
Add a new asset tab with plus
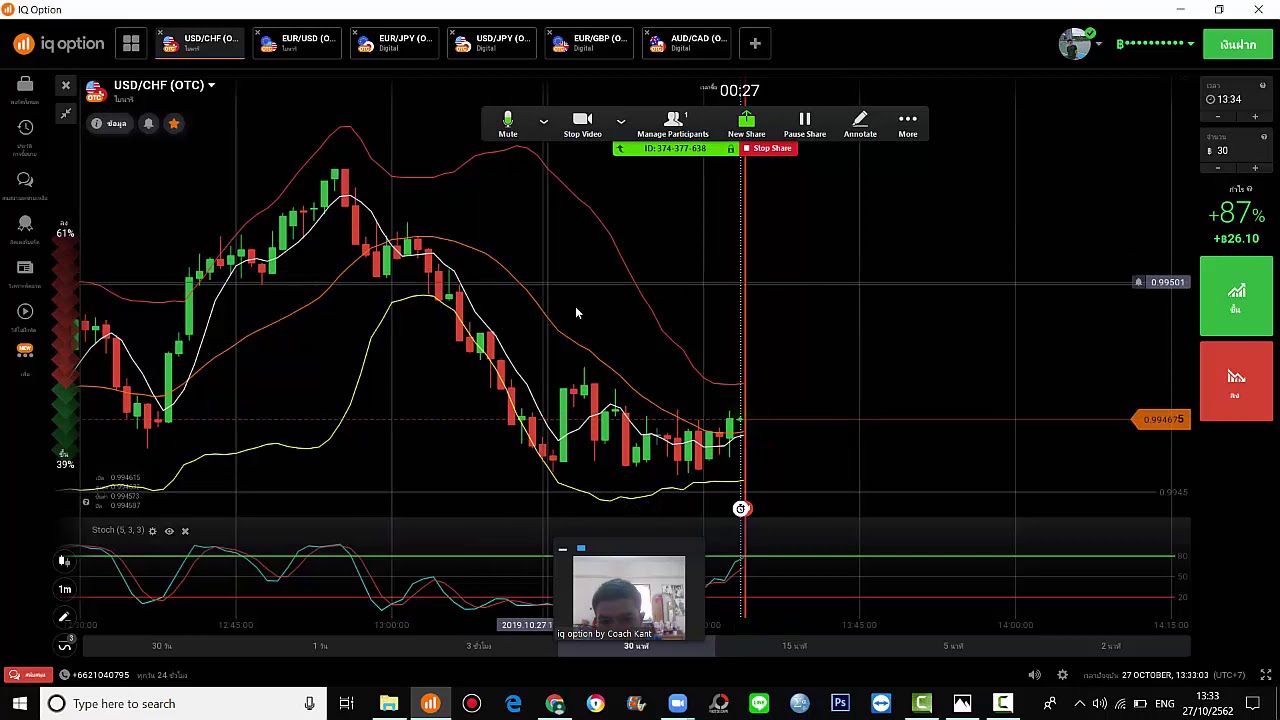[755, 43]
